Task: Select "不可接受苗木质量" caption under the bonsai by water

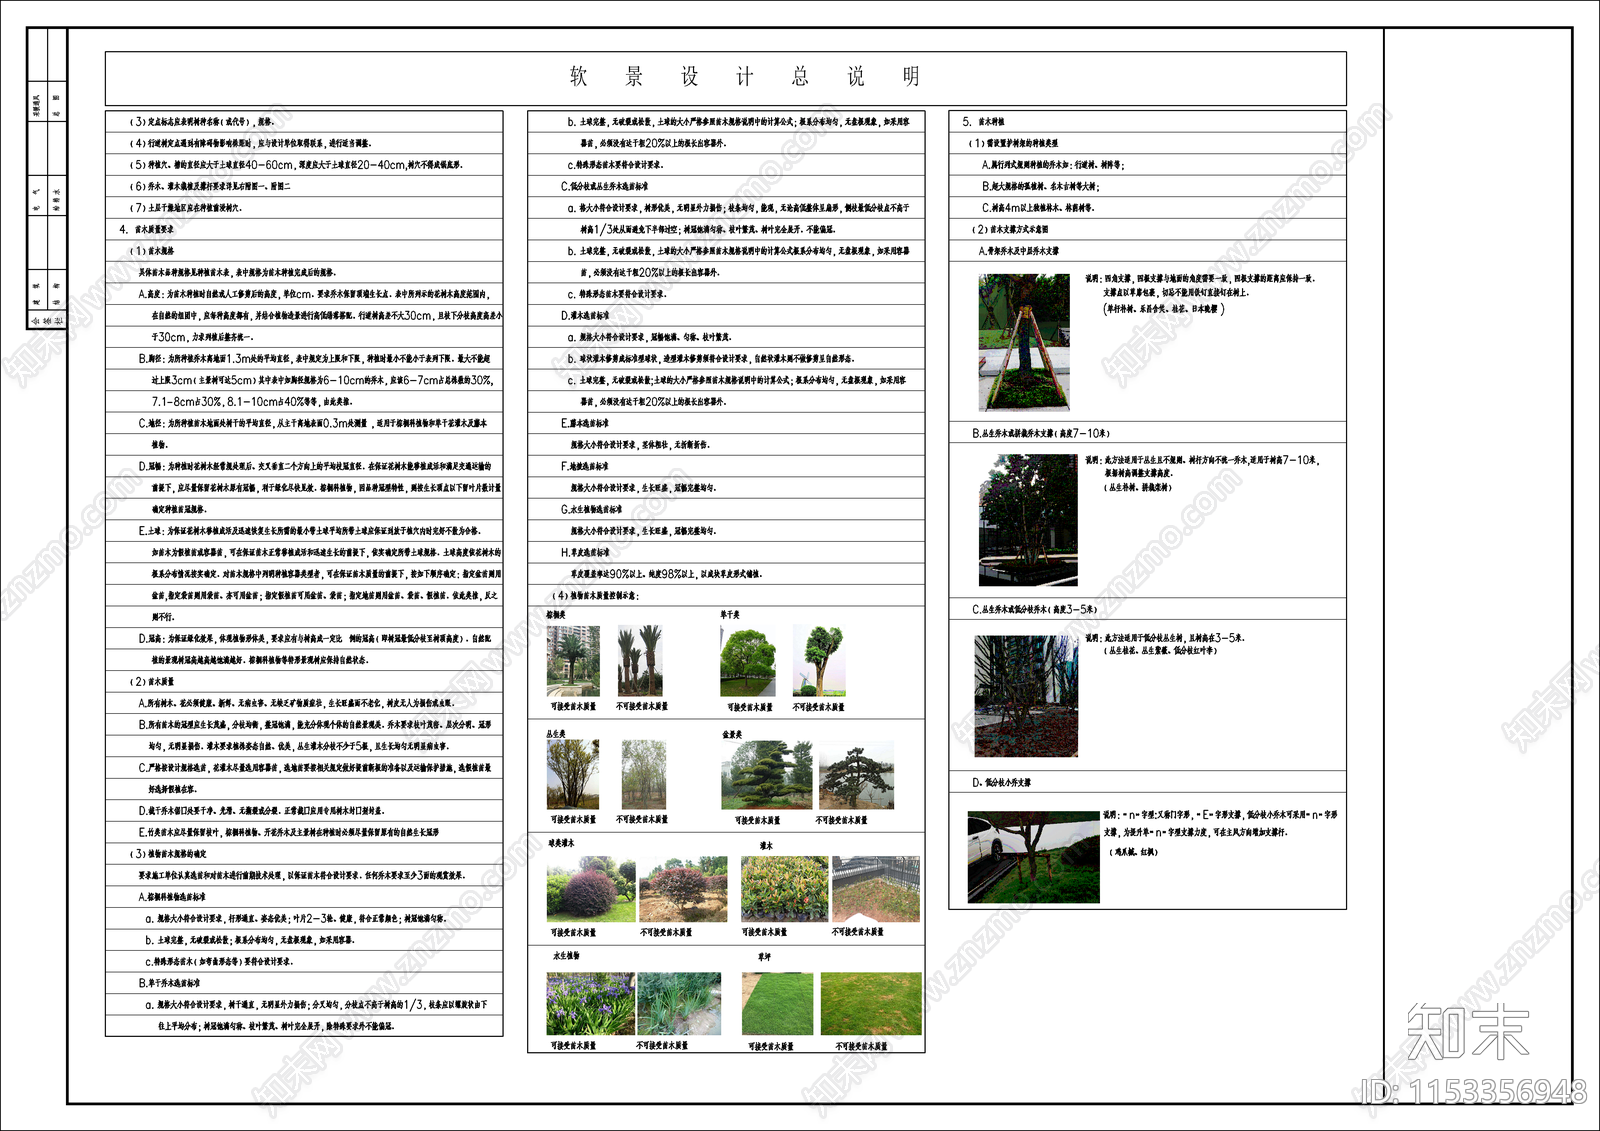Action: [x=842, y=820]
